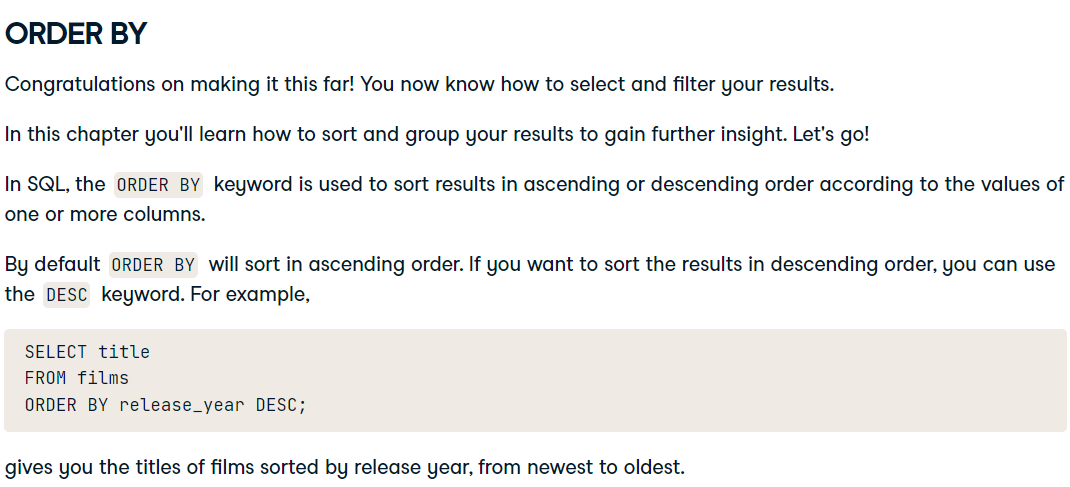Click the SELECT keyword in code block

click(56, 352)
